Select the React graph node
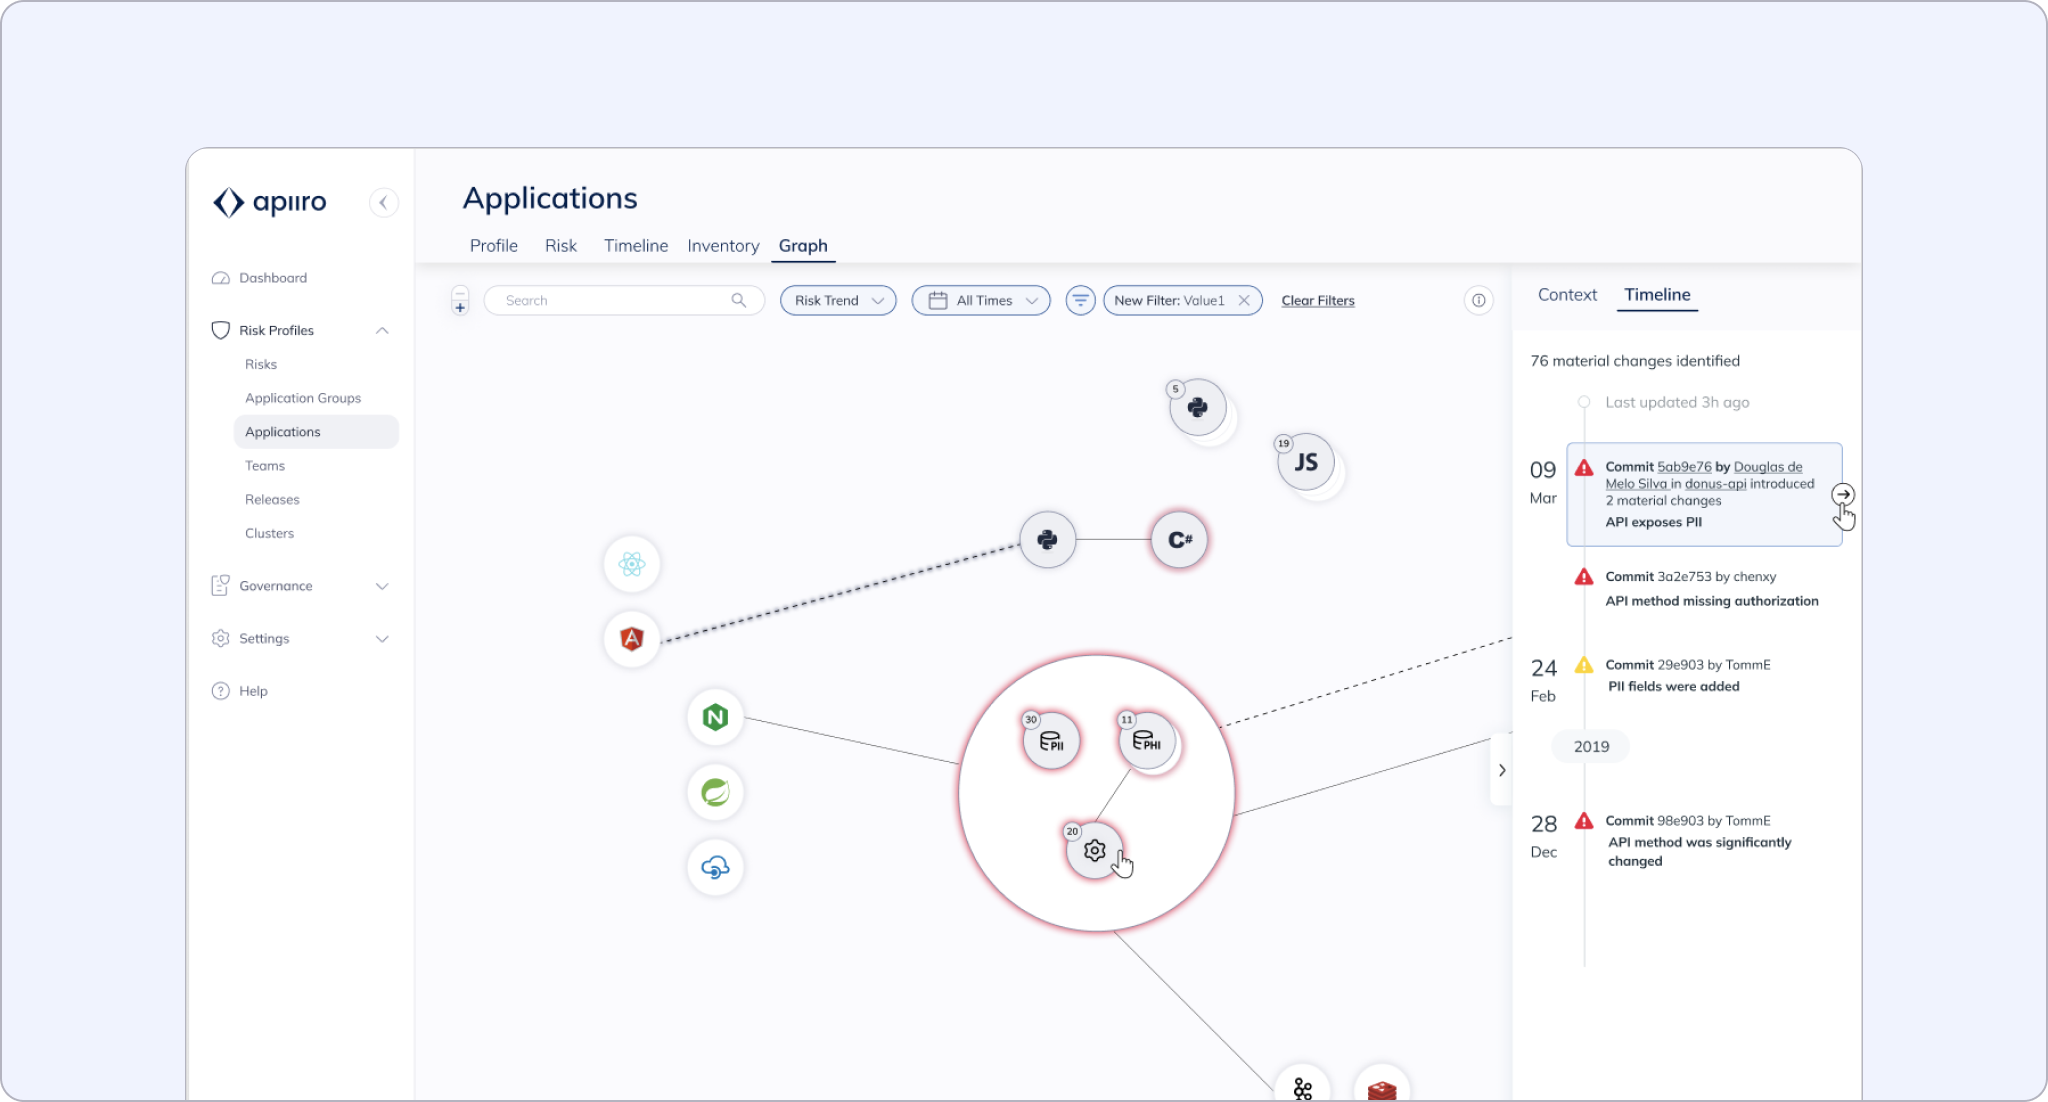Screen dimensions: 2048x1102 pos(632,564)
